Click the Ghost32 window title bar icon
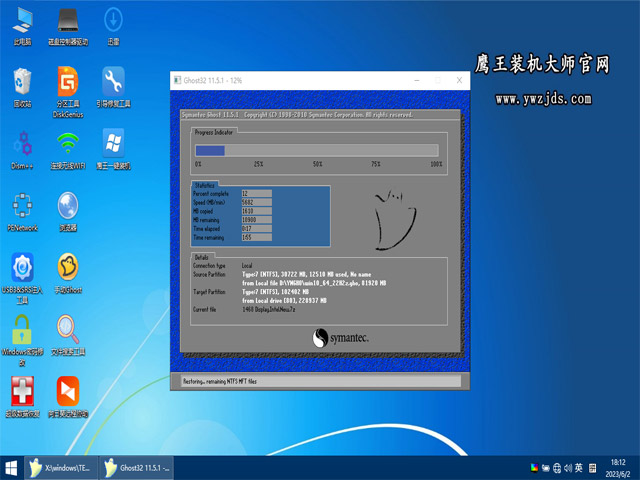 coord(177,80)
